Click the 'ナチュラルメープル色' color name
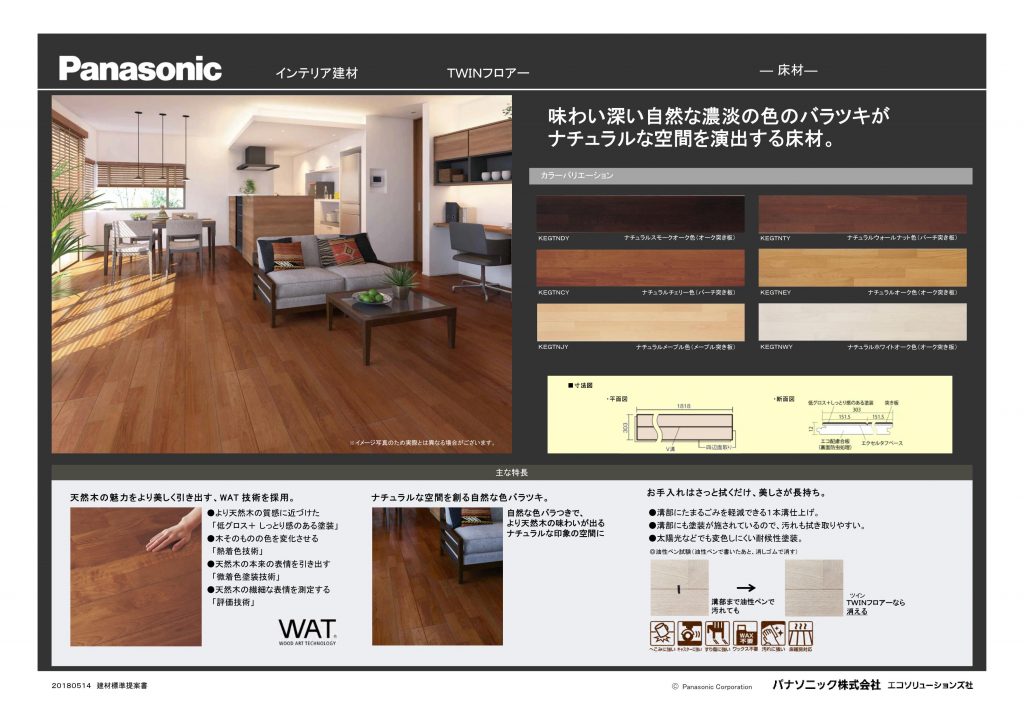1024x724 pixels. pos(664,347)
